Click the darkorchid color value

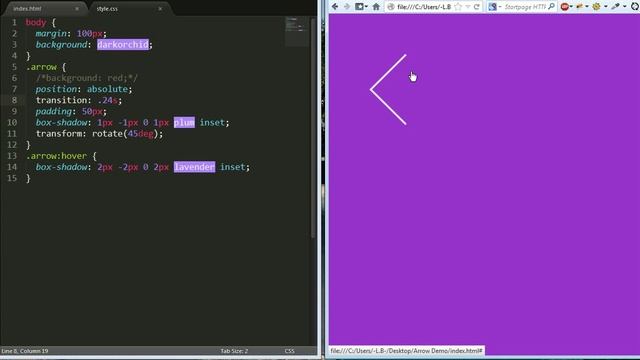click(123, 44)
